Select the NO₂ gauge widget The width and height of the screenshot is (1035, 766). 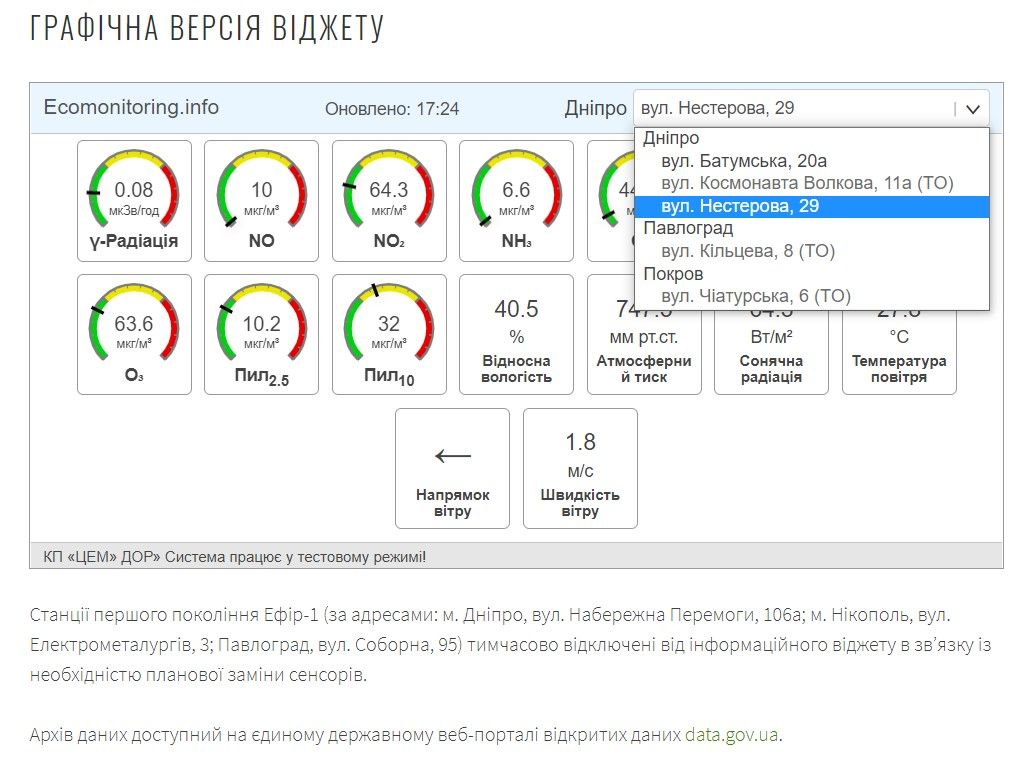389,198
